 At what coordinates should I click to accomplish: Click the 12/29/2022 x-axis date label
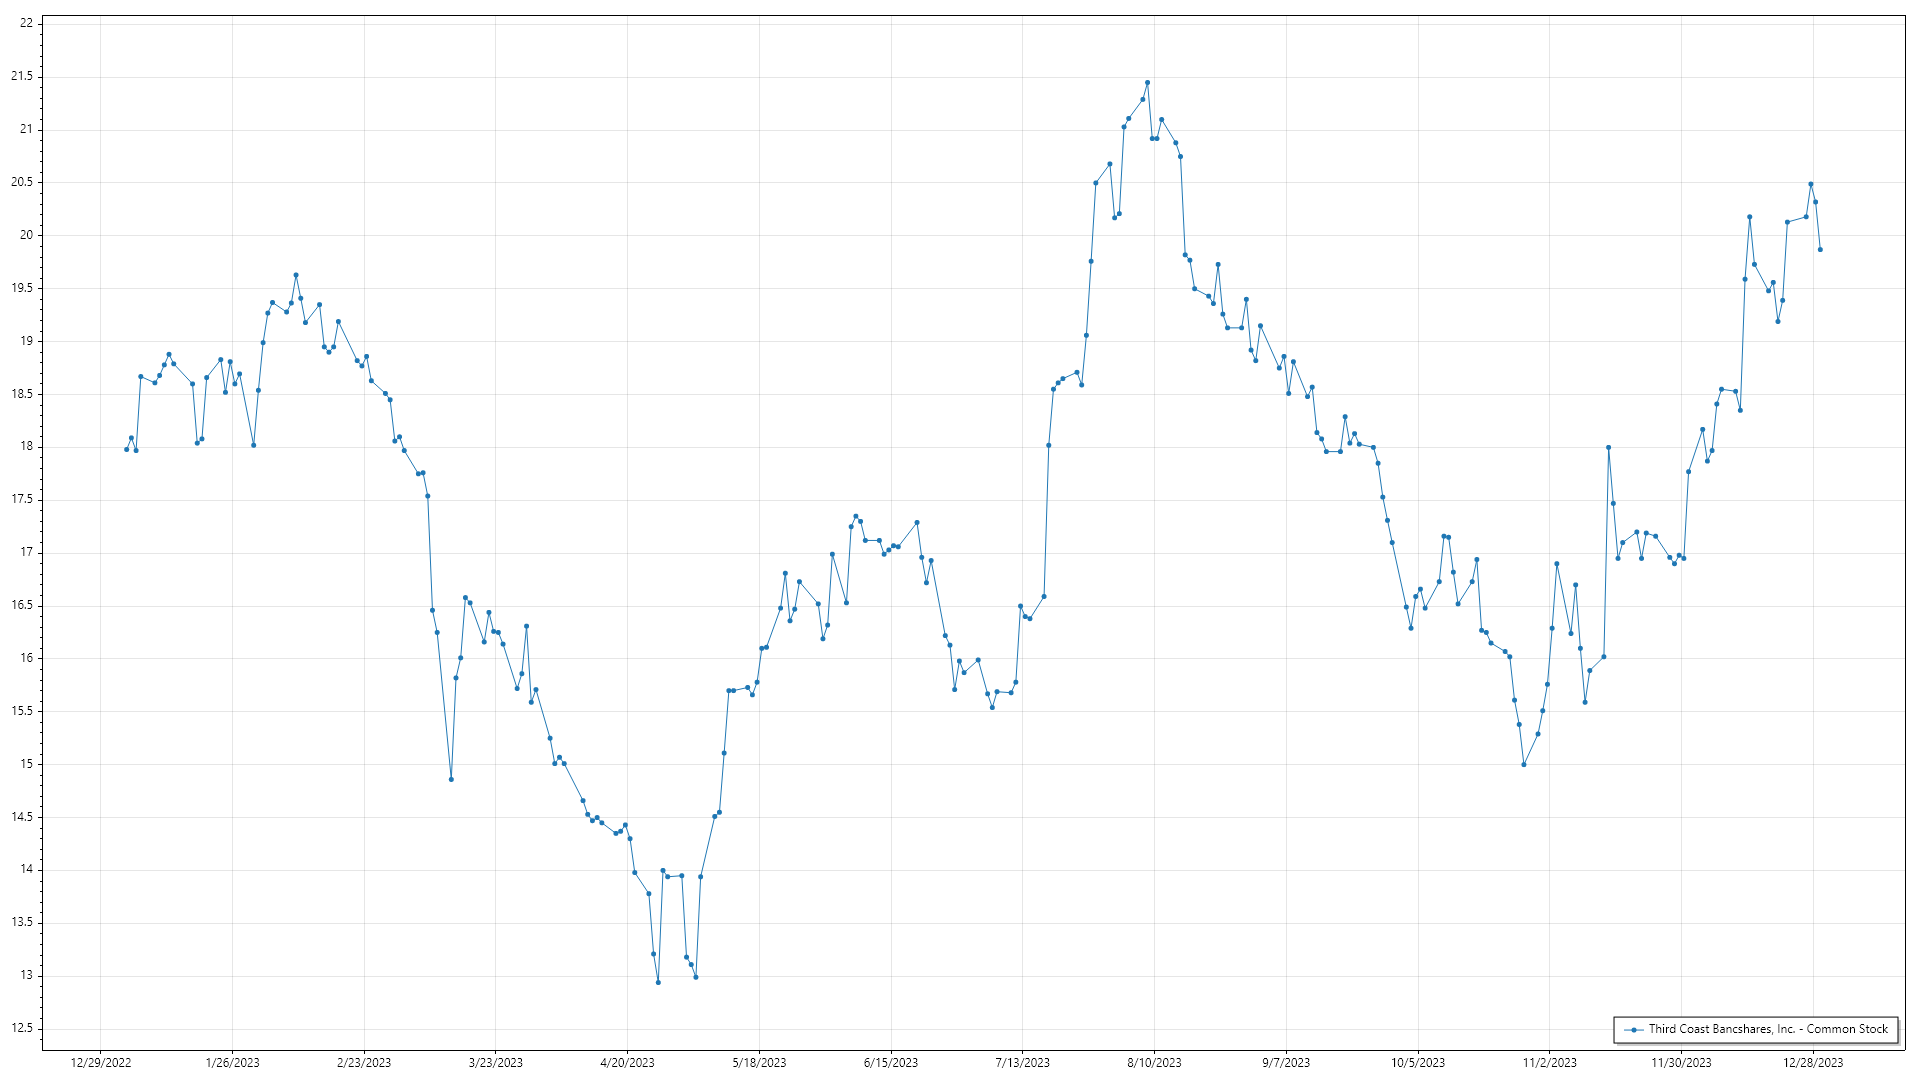click(101, 1063)
